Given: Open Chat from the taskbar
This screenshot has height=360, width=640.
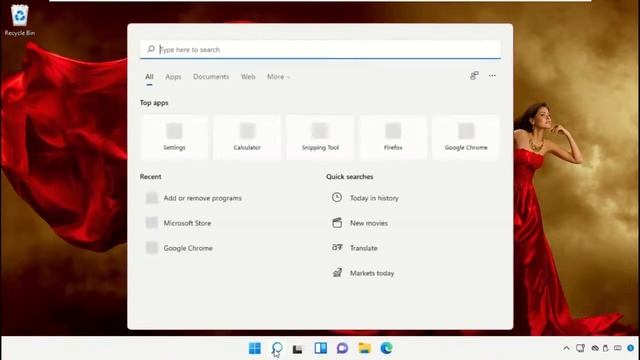Looking at the screenshot, I should tap(342, 348).
